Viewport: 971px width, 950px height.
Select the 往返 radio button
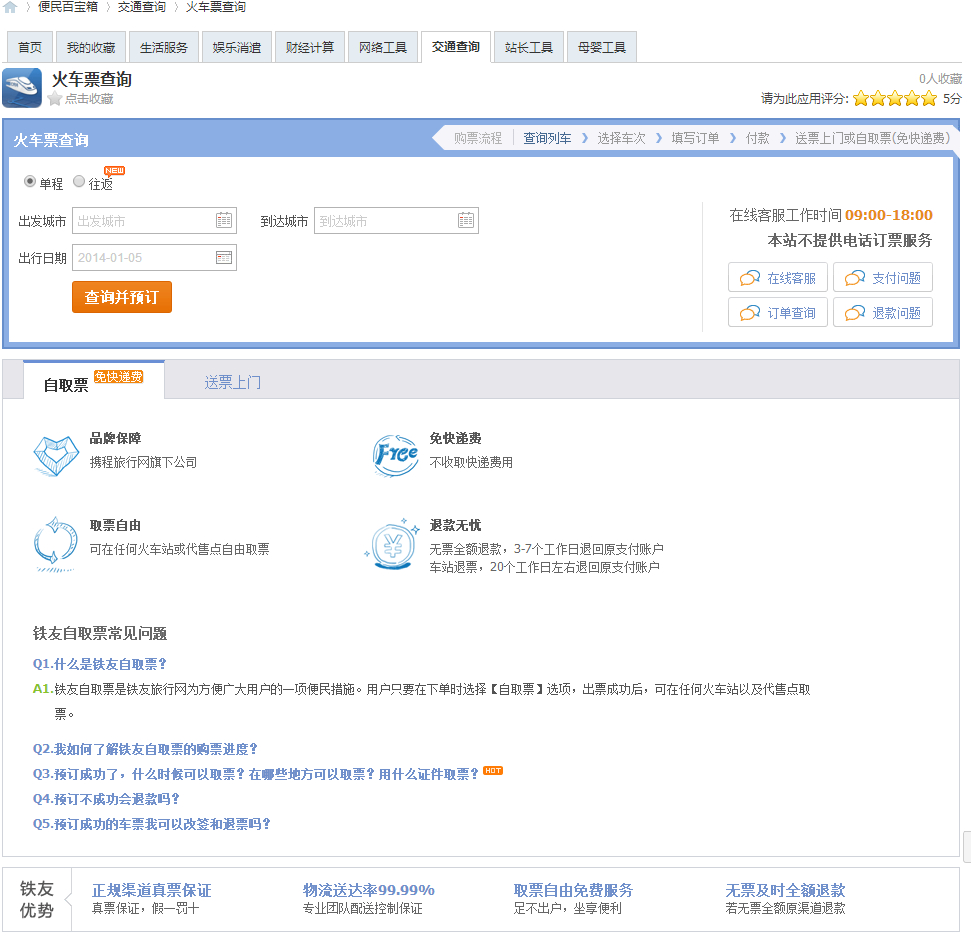(79, 181)
